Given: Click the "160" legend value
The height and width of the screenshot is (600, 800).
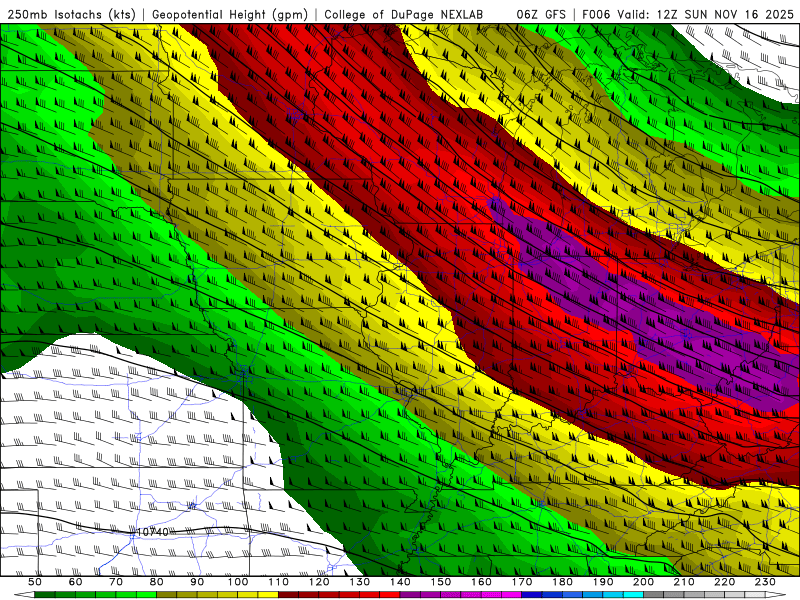Looking at the screenshot, I should (x=481, y=582).
